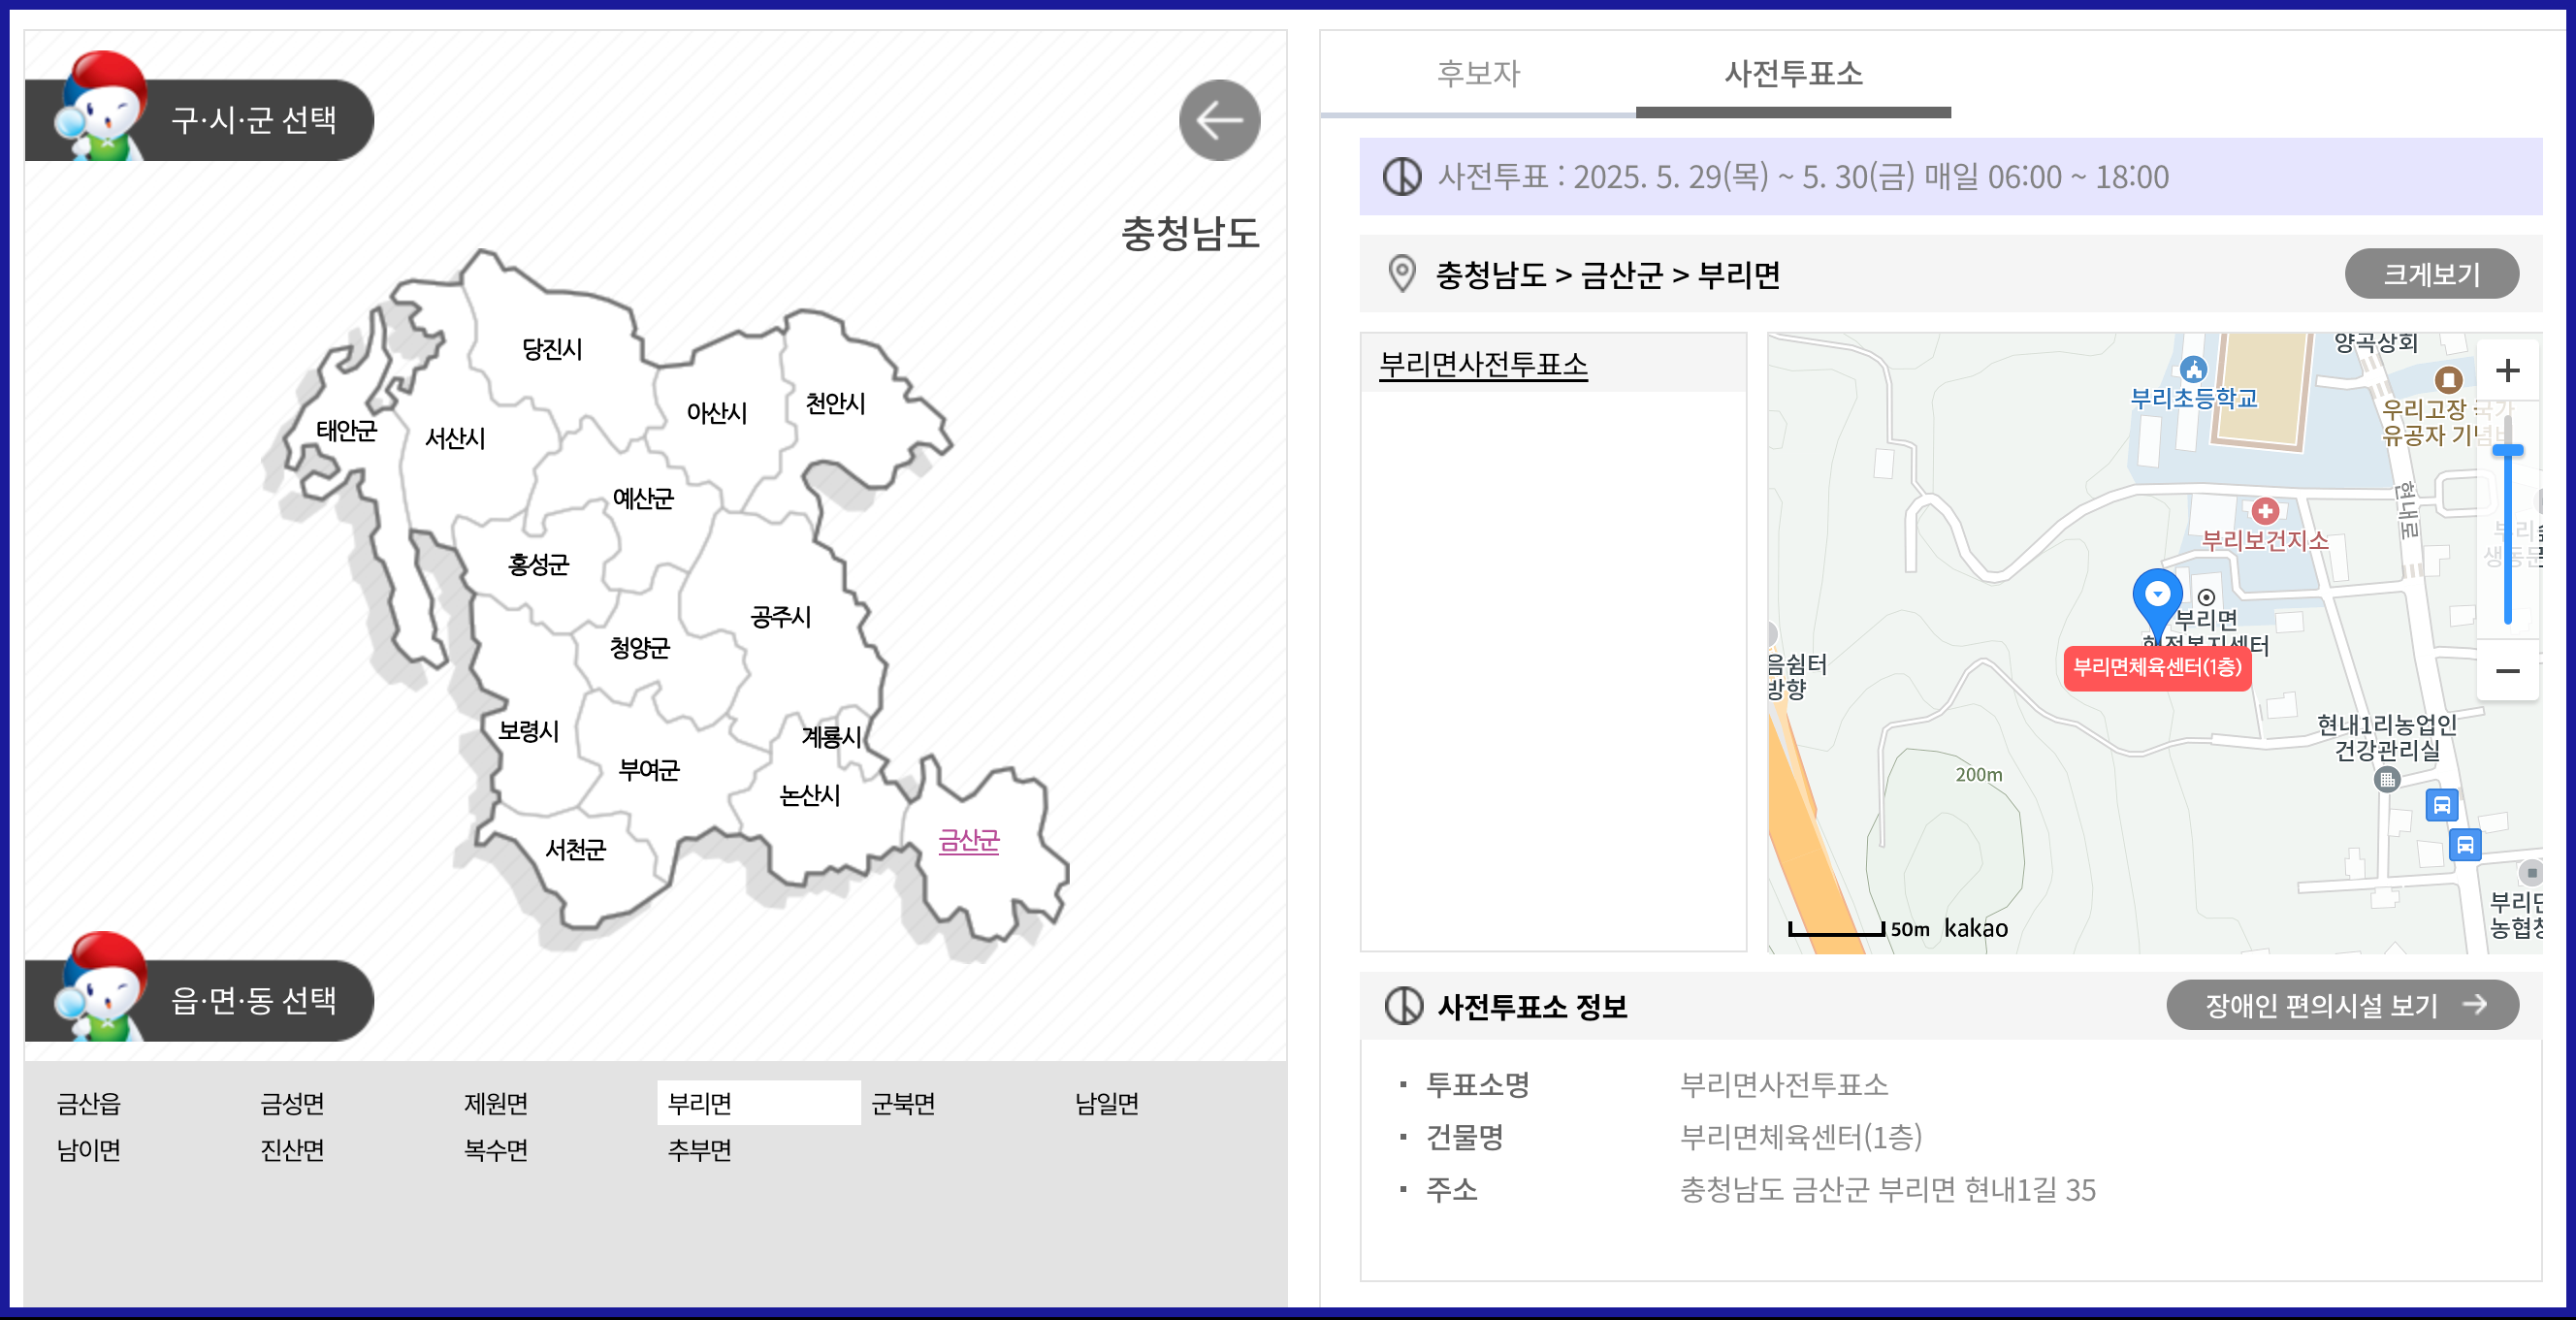Click the red 부리면체육센터(1층) label
Screen dimensions: 2576x1320
(x=2157, y=668)
